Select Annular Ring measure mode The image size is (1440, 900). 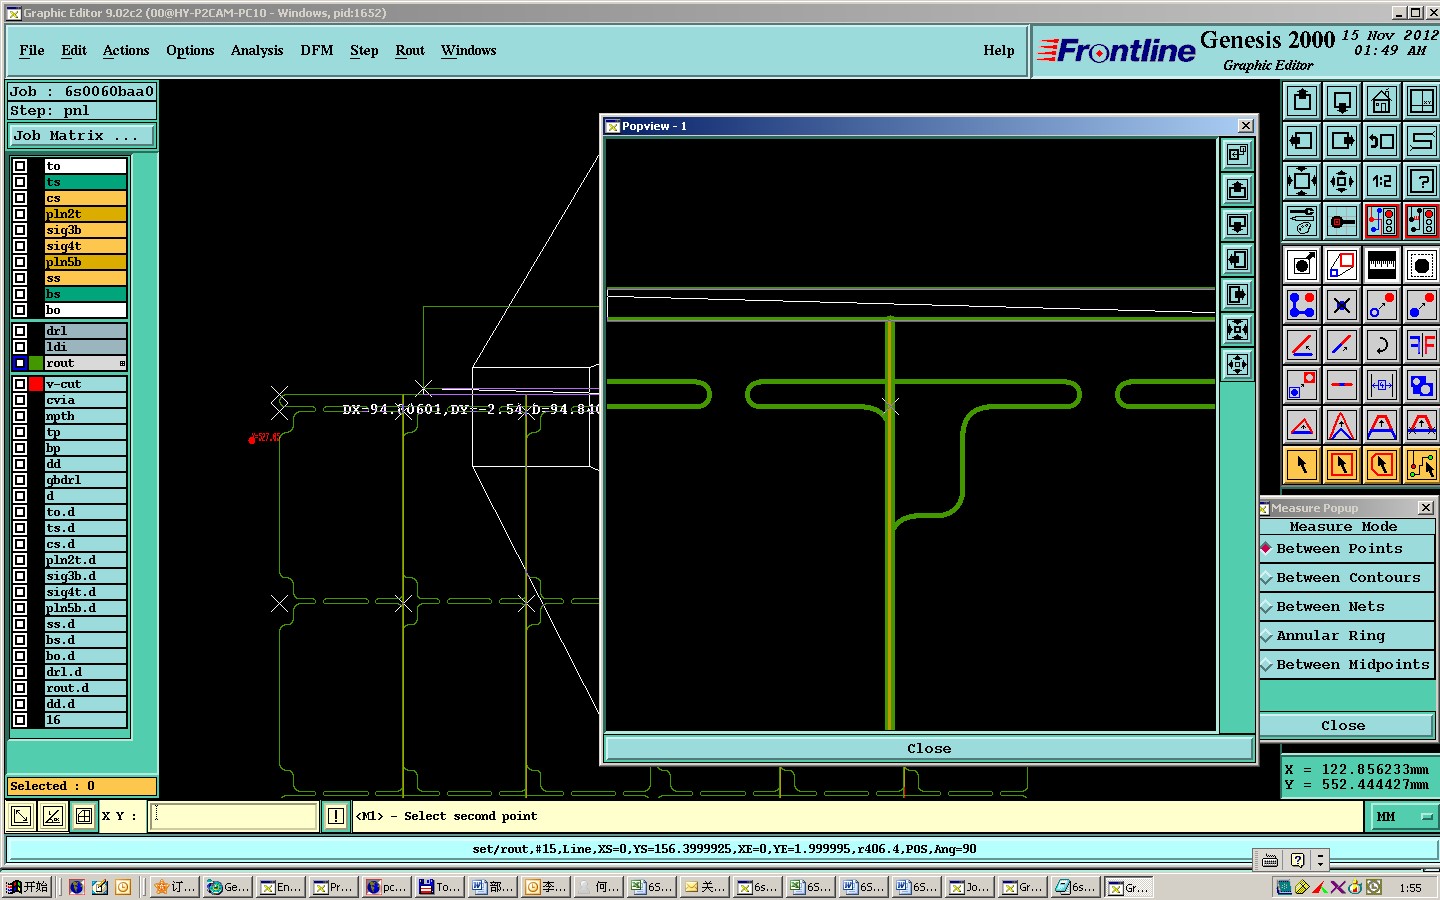[1346, 636]
